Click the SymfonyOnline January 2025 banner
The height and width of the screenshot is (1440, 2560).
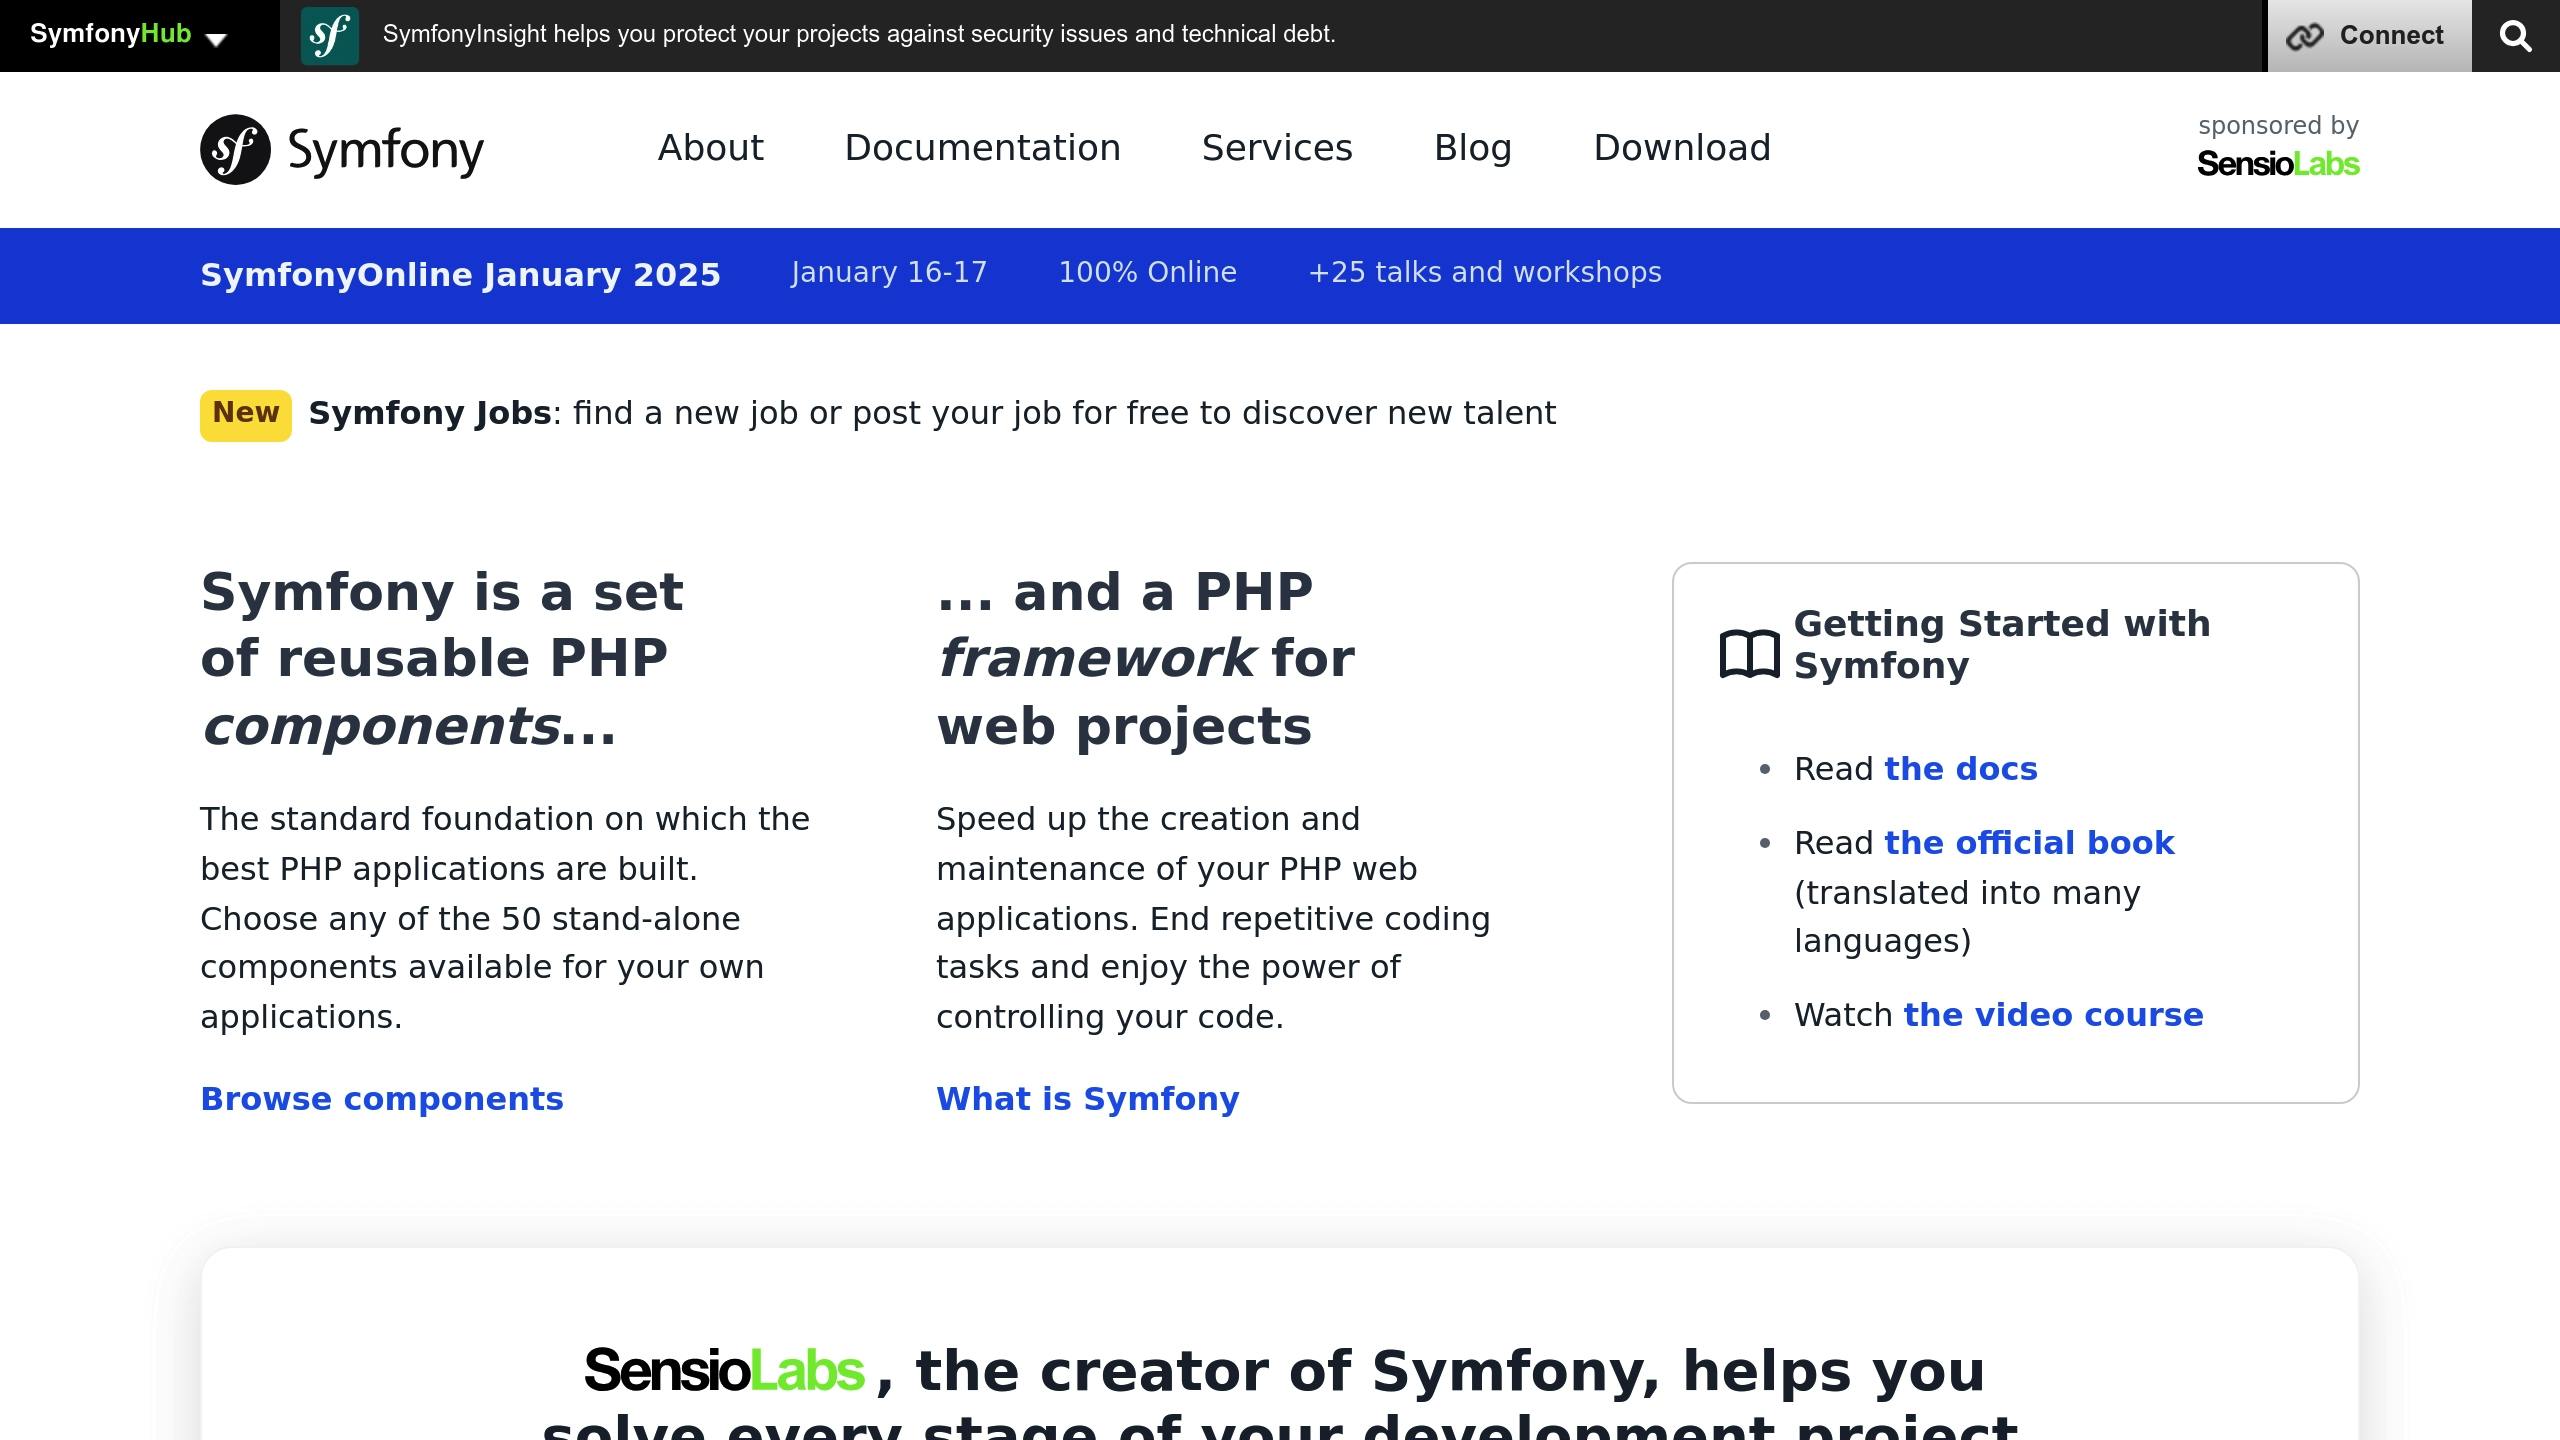pyautogui.click(x=461, y=274)
